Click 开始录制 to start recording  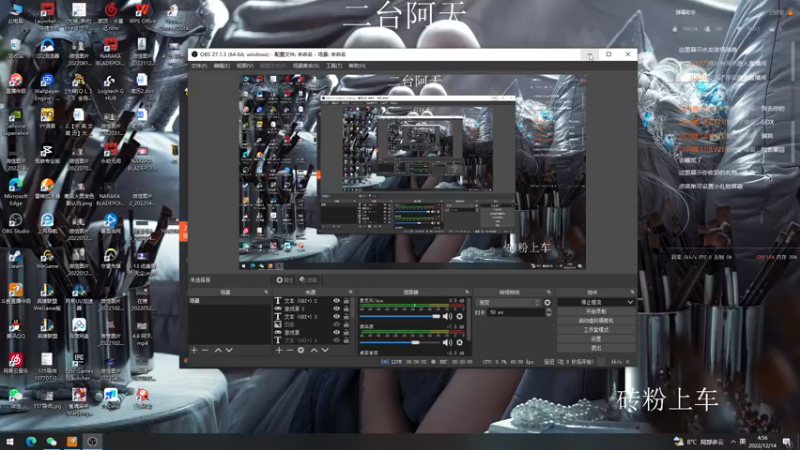(x=596, y=311)
